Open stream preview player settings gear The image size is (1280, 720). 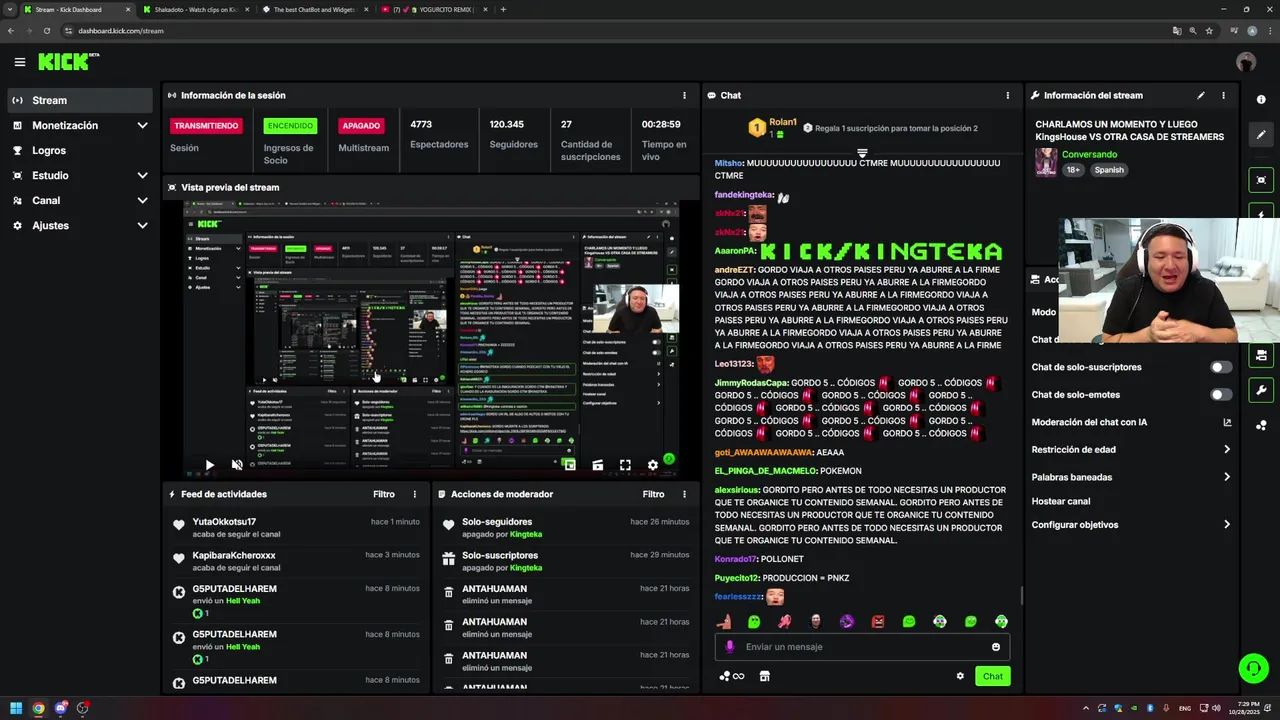653,465
